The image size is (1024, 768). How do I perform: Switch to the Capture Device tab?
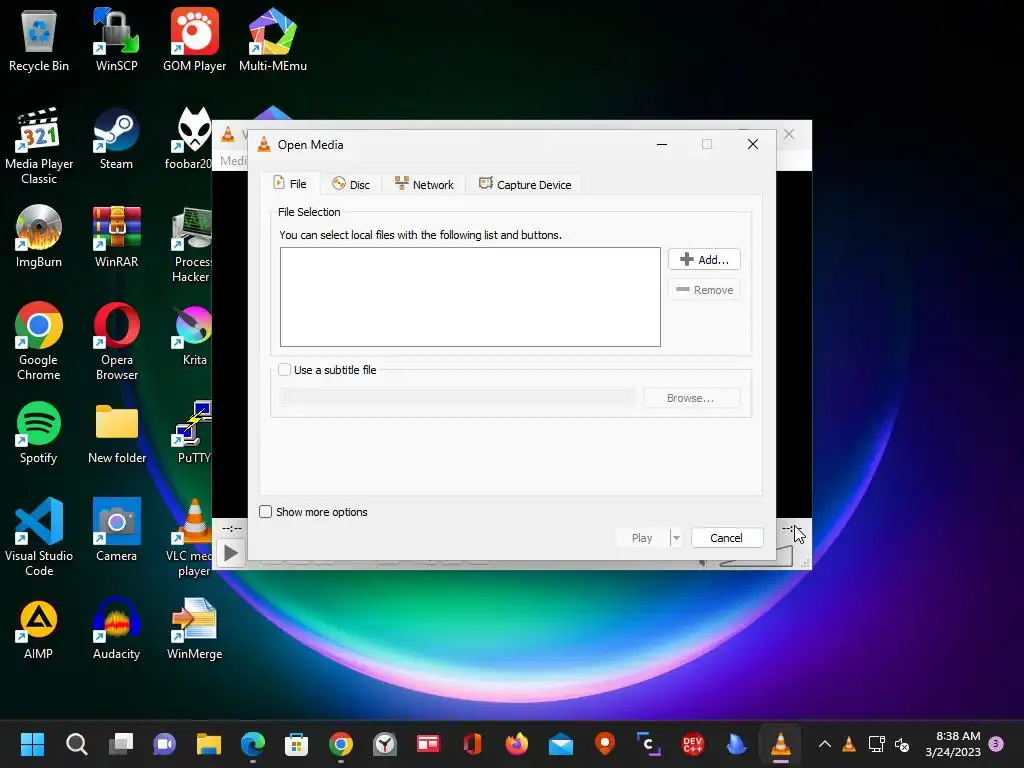click(525, 184)
